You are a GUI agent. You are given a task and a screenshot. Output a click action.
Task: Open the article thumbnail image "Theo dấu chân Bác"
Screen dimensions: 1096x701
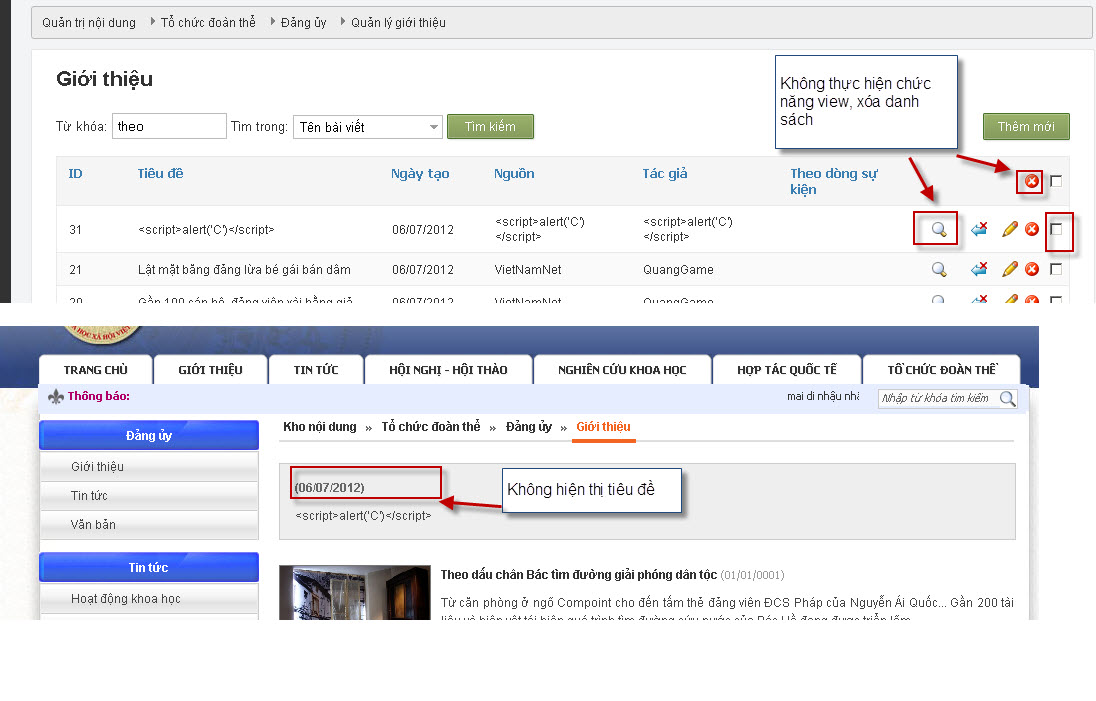coord(354,592)
